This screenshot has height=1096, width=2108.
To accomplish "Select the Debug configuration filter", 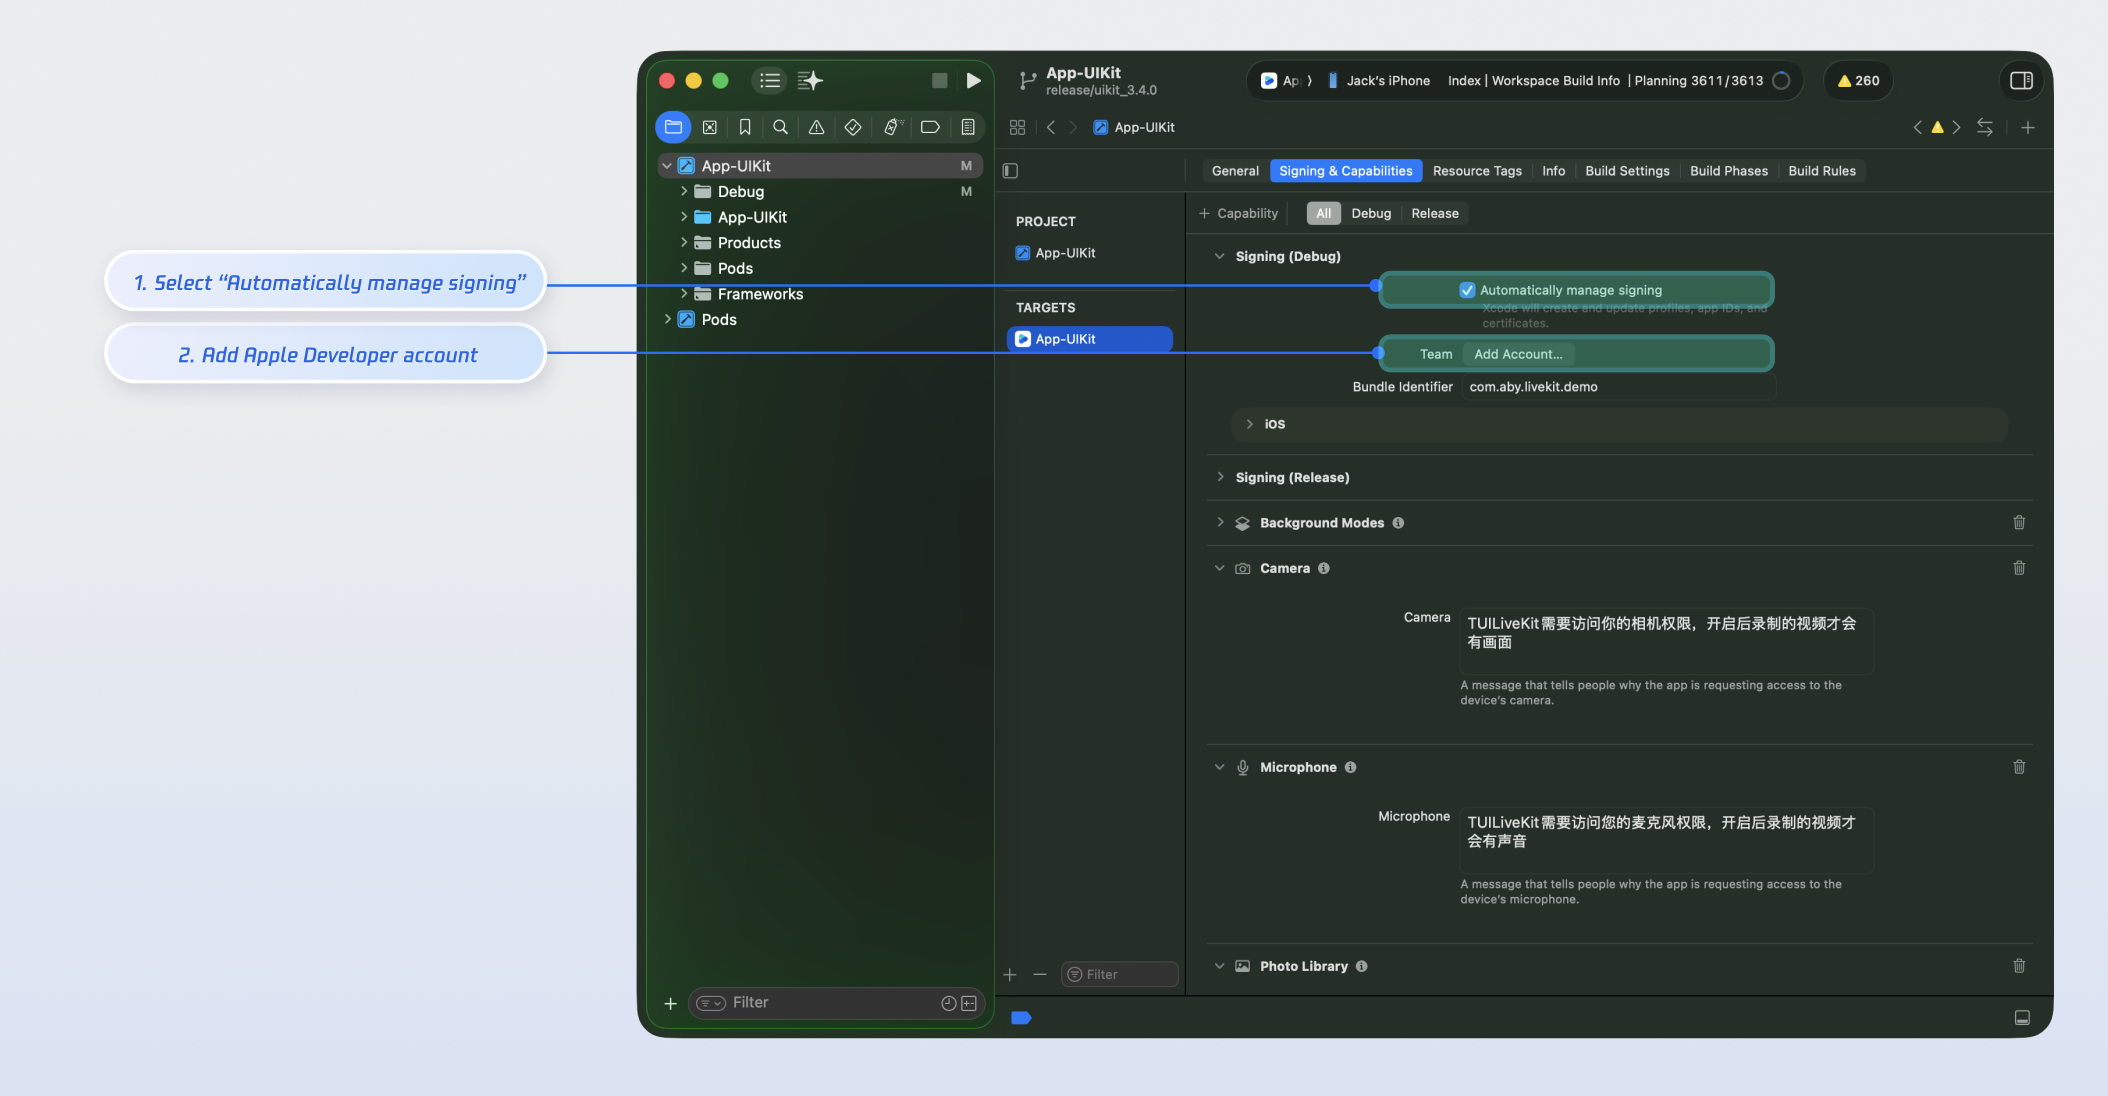I will [1371, 213].
